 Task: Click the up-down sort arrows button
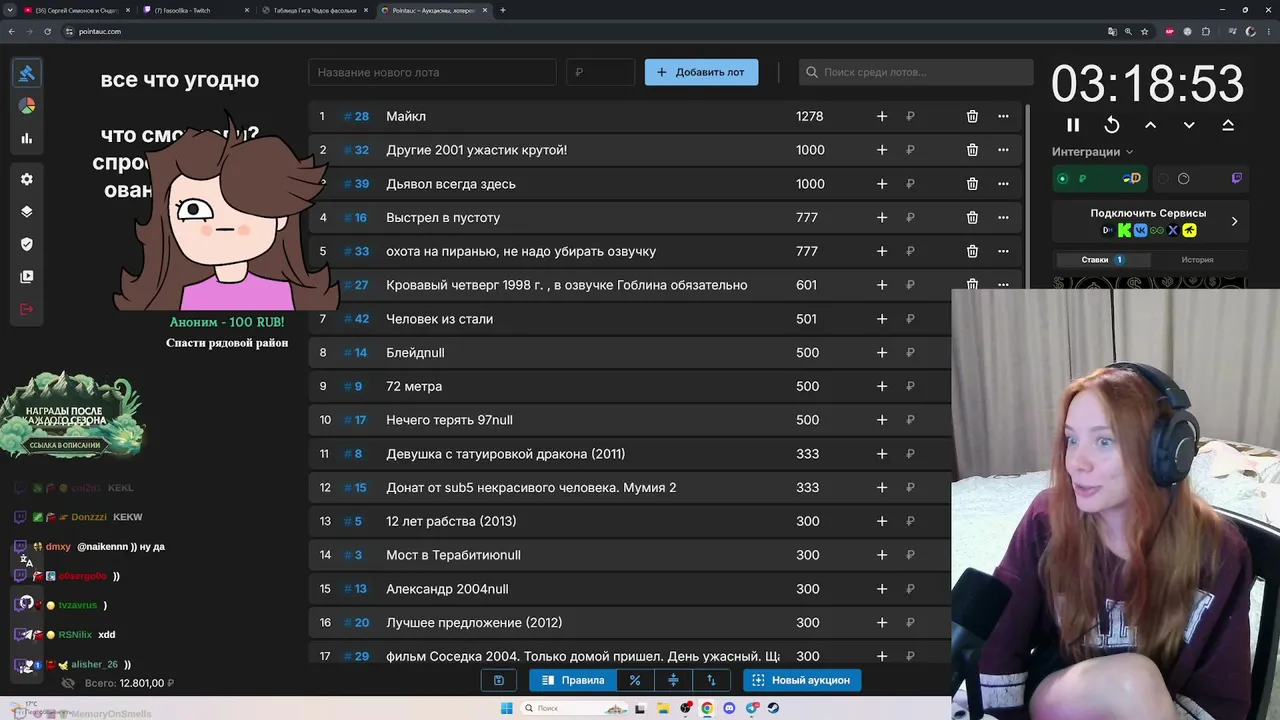[711, 680]
